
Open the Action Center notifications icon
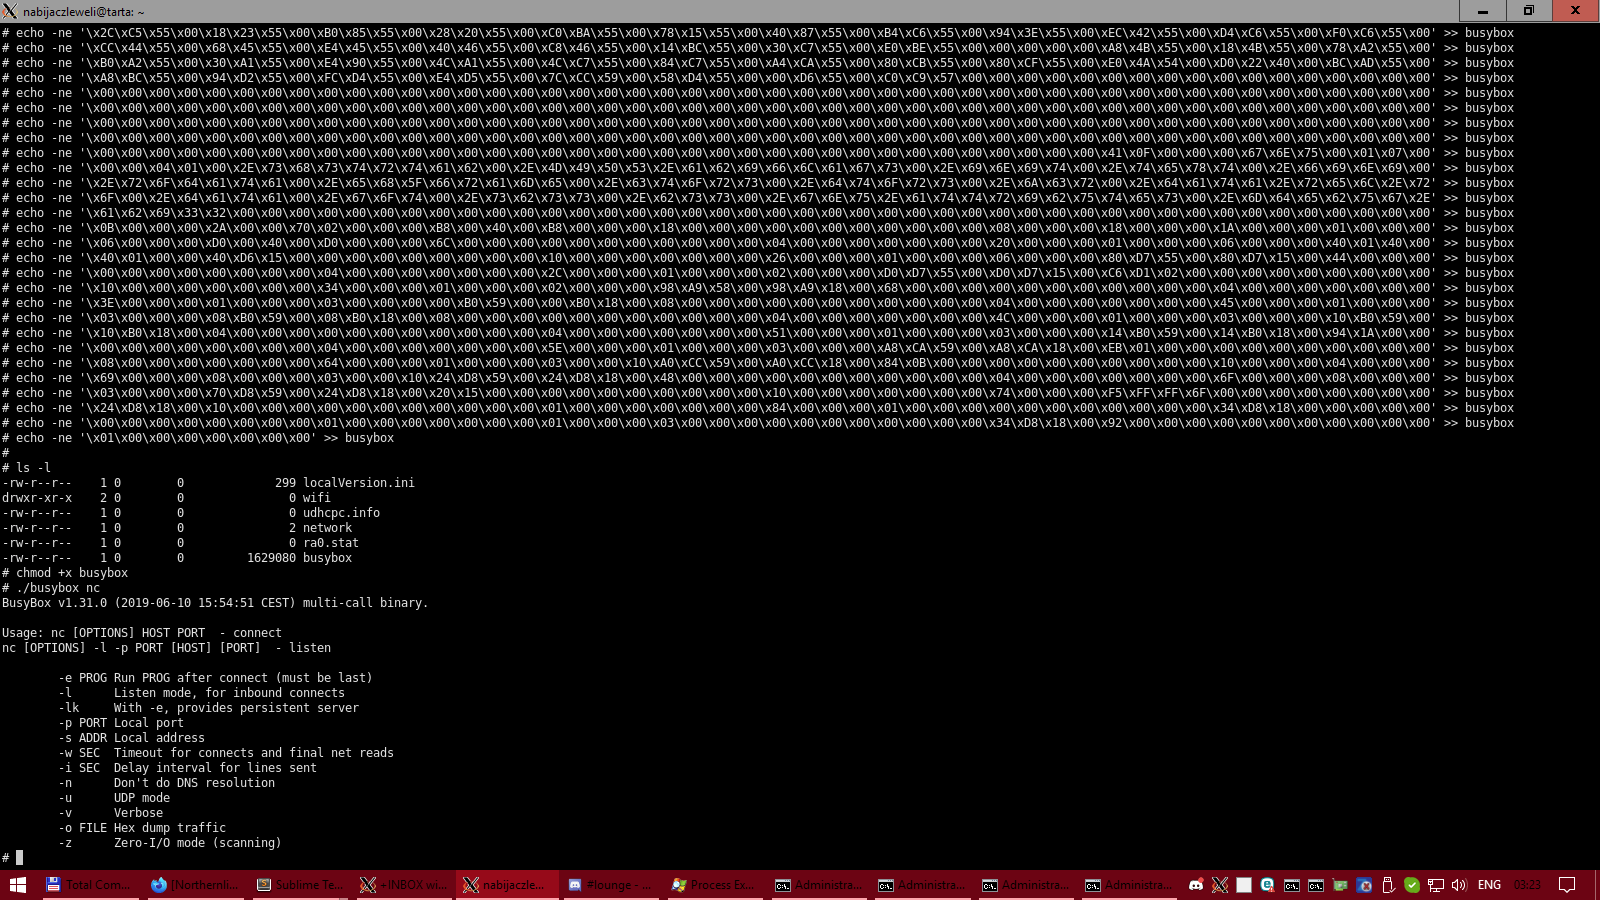pyautogui.click(x=1567, y=885)
